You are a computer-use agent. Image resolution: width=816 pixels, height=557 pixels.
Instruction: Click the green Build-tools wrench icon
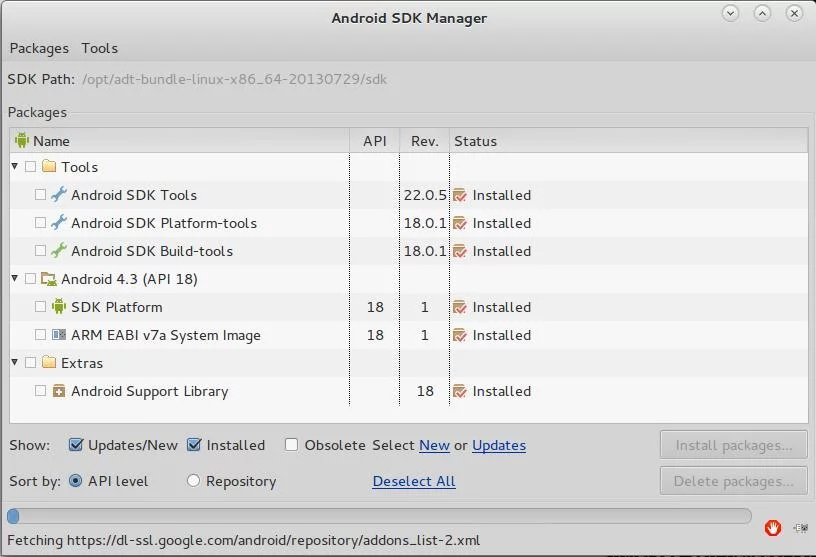pyautogui.click(x=59, y=251)
